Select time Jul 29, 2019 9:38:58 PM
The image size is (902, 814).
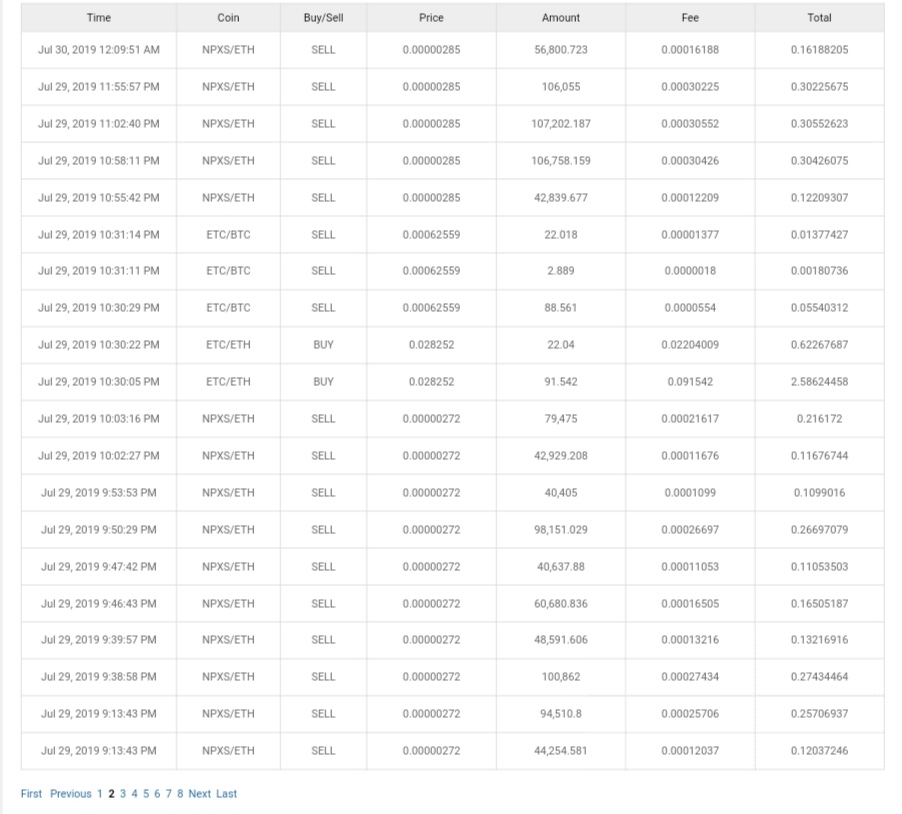98,677
